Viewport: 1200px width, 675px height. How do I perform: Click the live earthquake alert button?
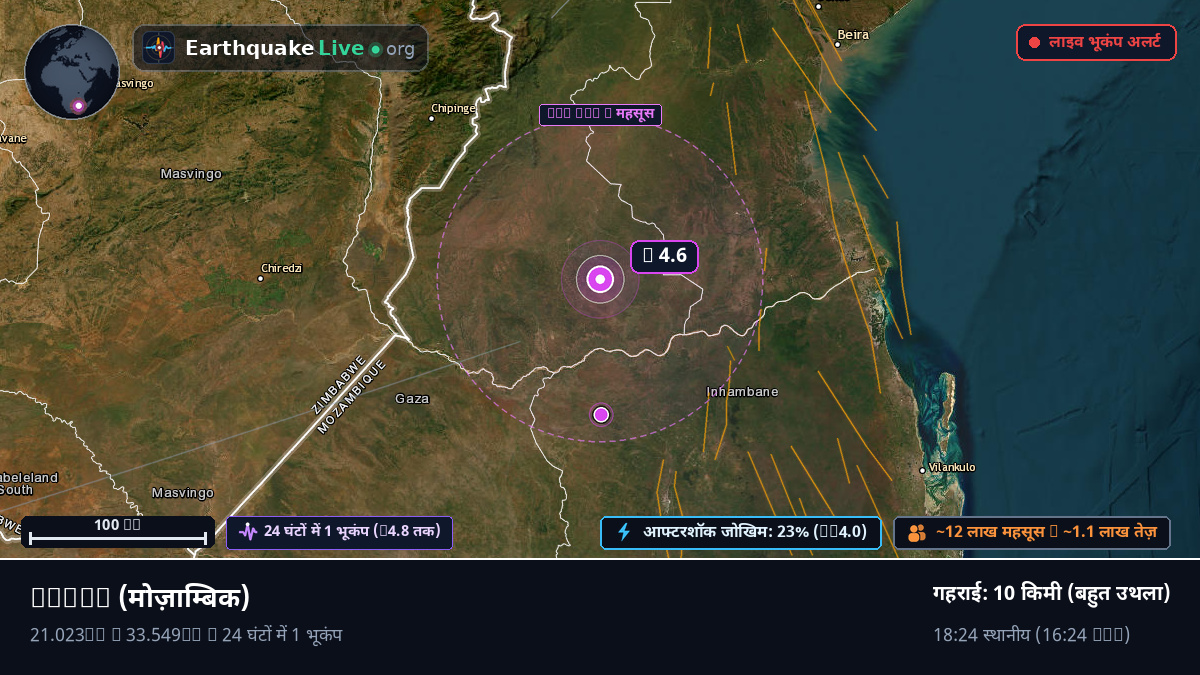click(1096, 43)
